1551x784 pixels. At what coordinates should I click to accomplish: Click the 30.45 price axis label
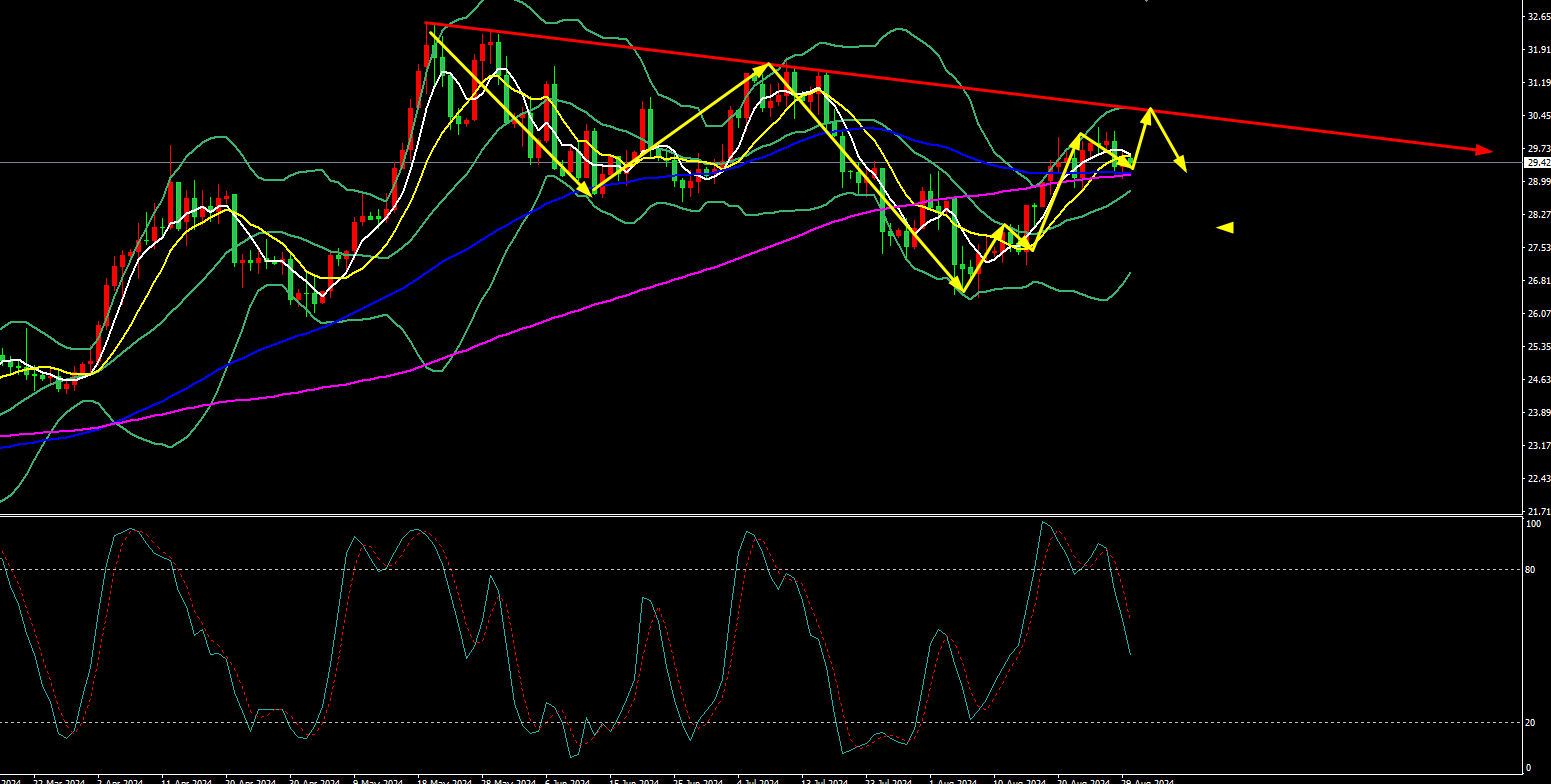pos(1538,116)
